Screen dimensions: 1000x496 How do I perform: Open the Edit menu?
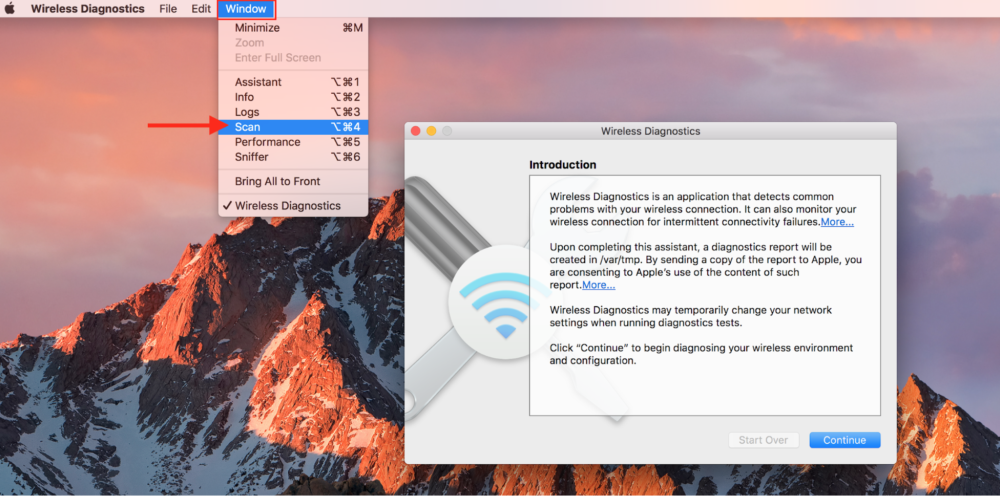click(201, 9)
